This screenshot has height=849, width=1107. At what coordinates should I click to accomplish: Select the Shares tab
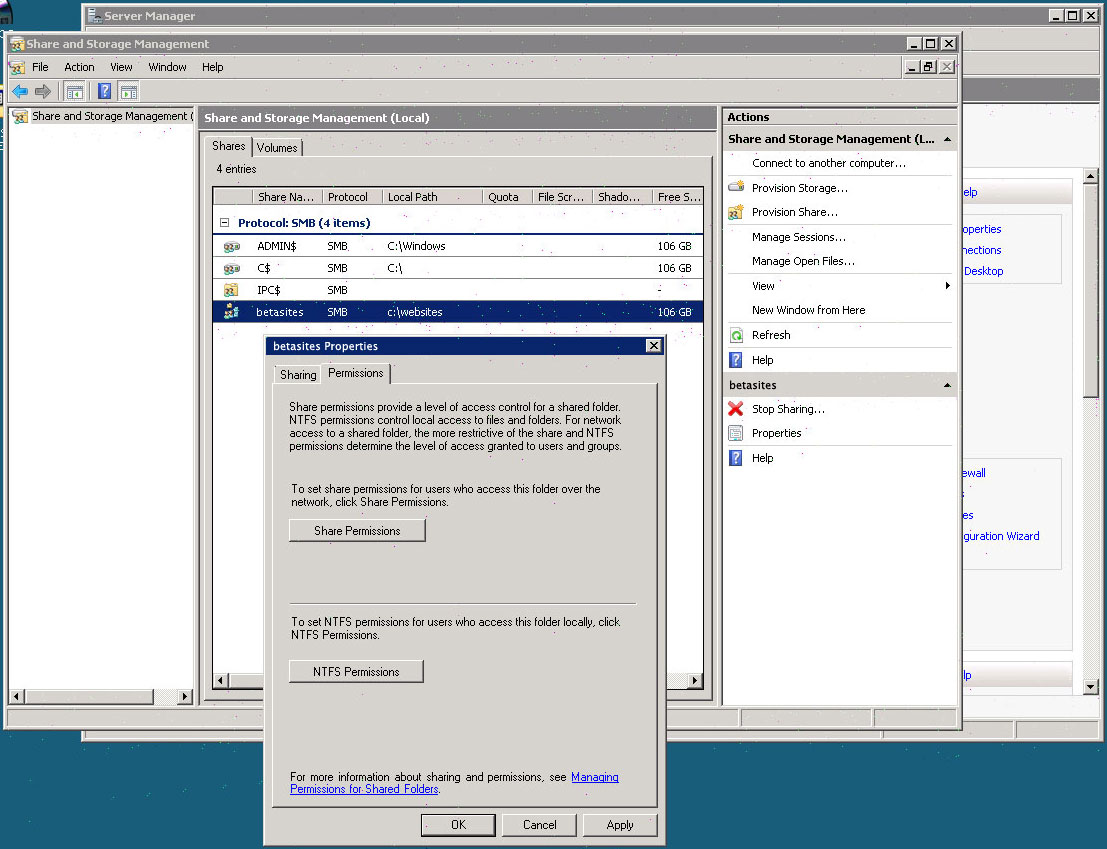click(x=229, y=146)
